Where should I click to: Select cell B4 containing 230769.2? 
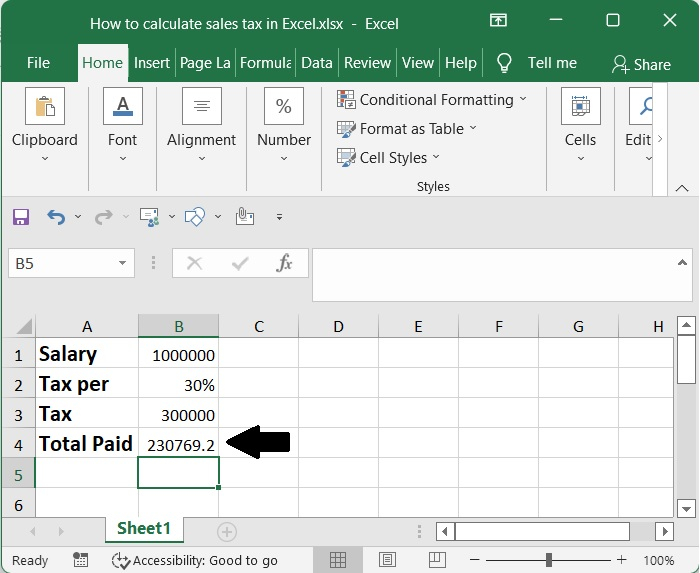[178, 443]
